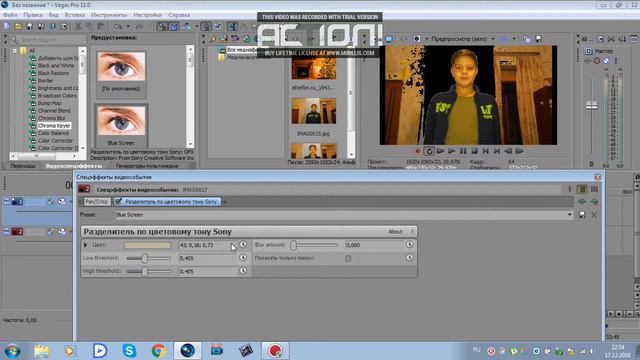Animate Low threshold with clock icon
The height and width of the screenshot is (360, 640).
(243, 258)
